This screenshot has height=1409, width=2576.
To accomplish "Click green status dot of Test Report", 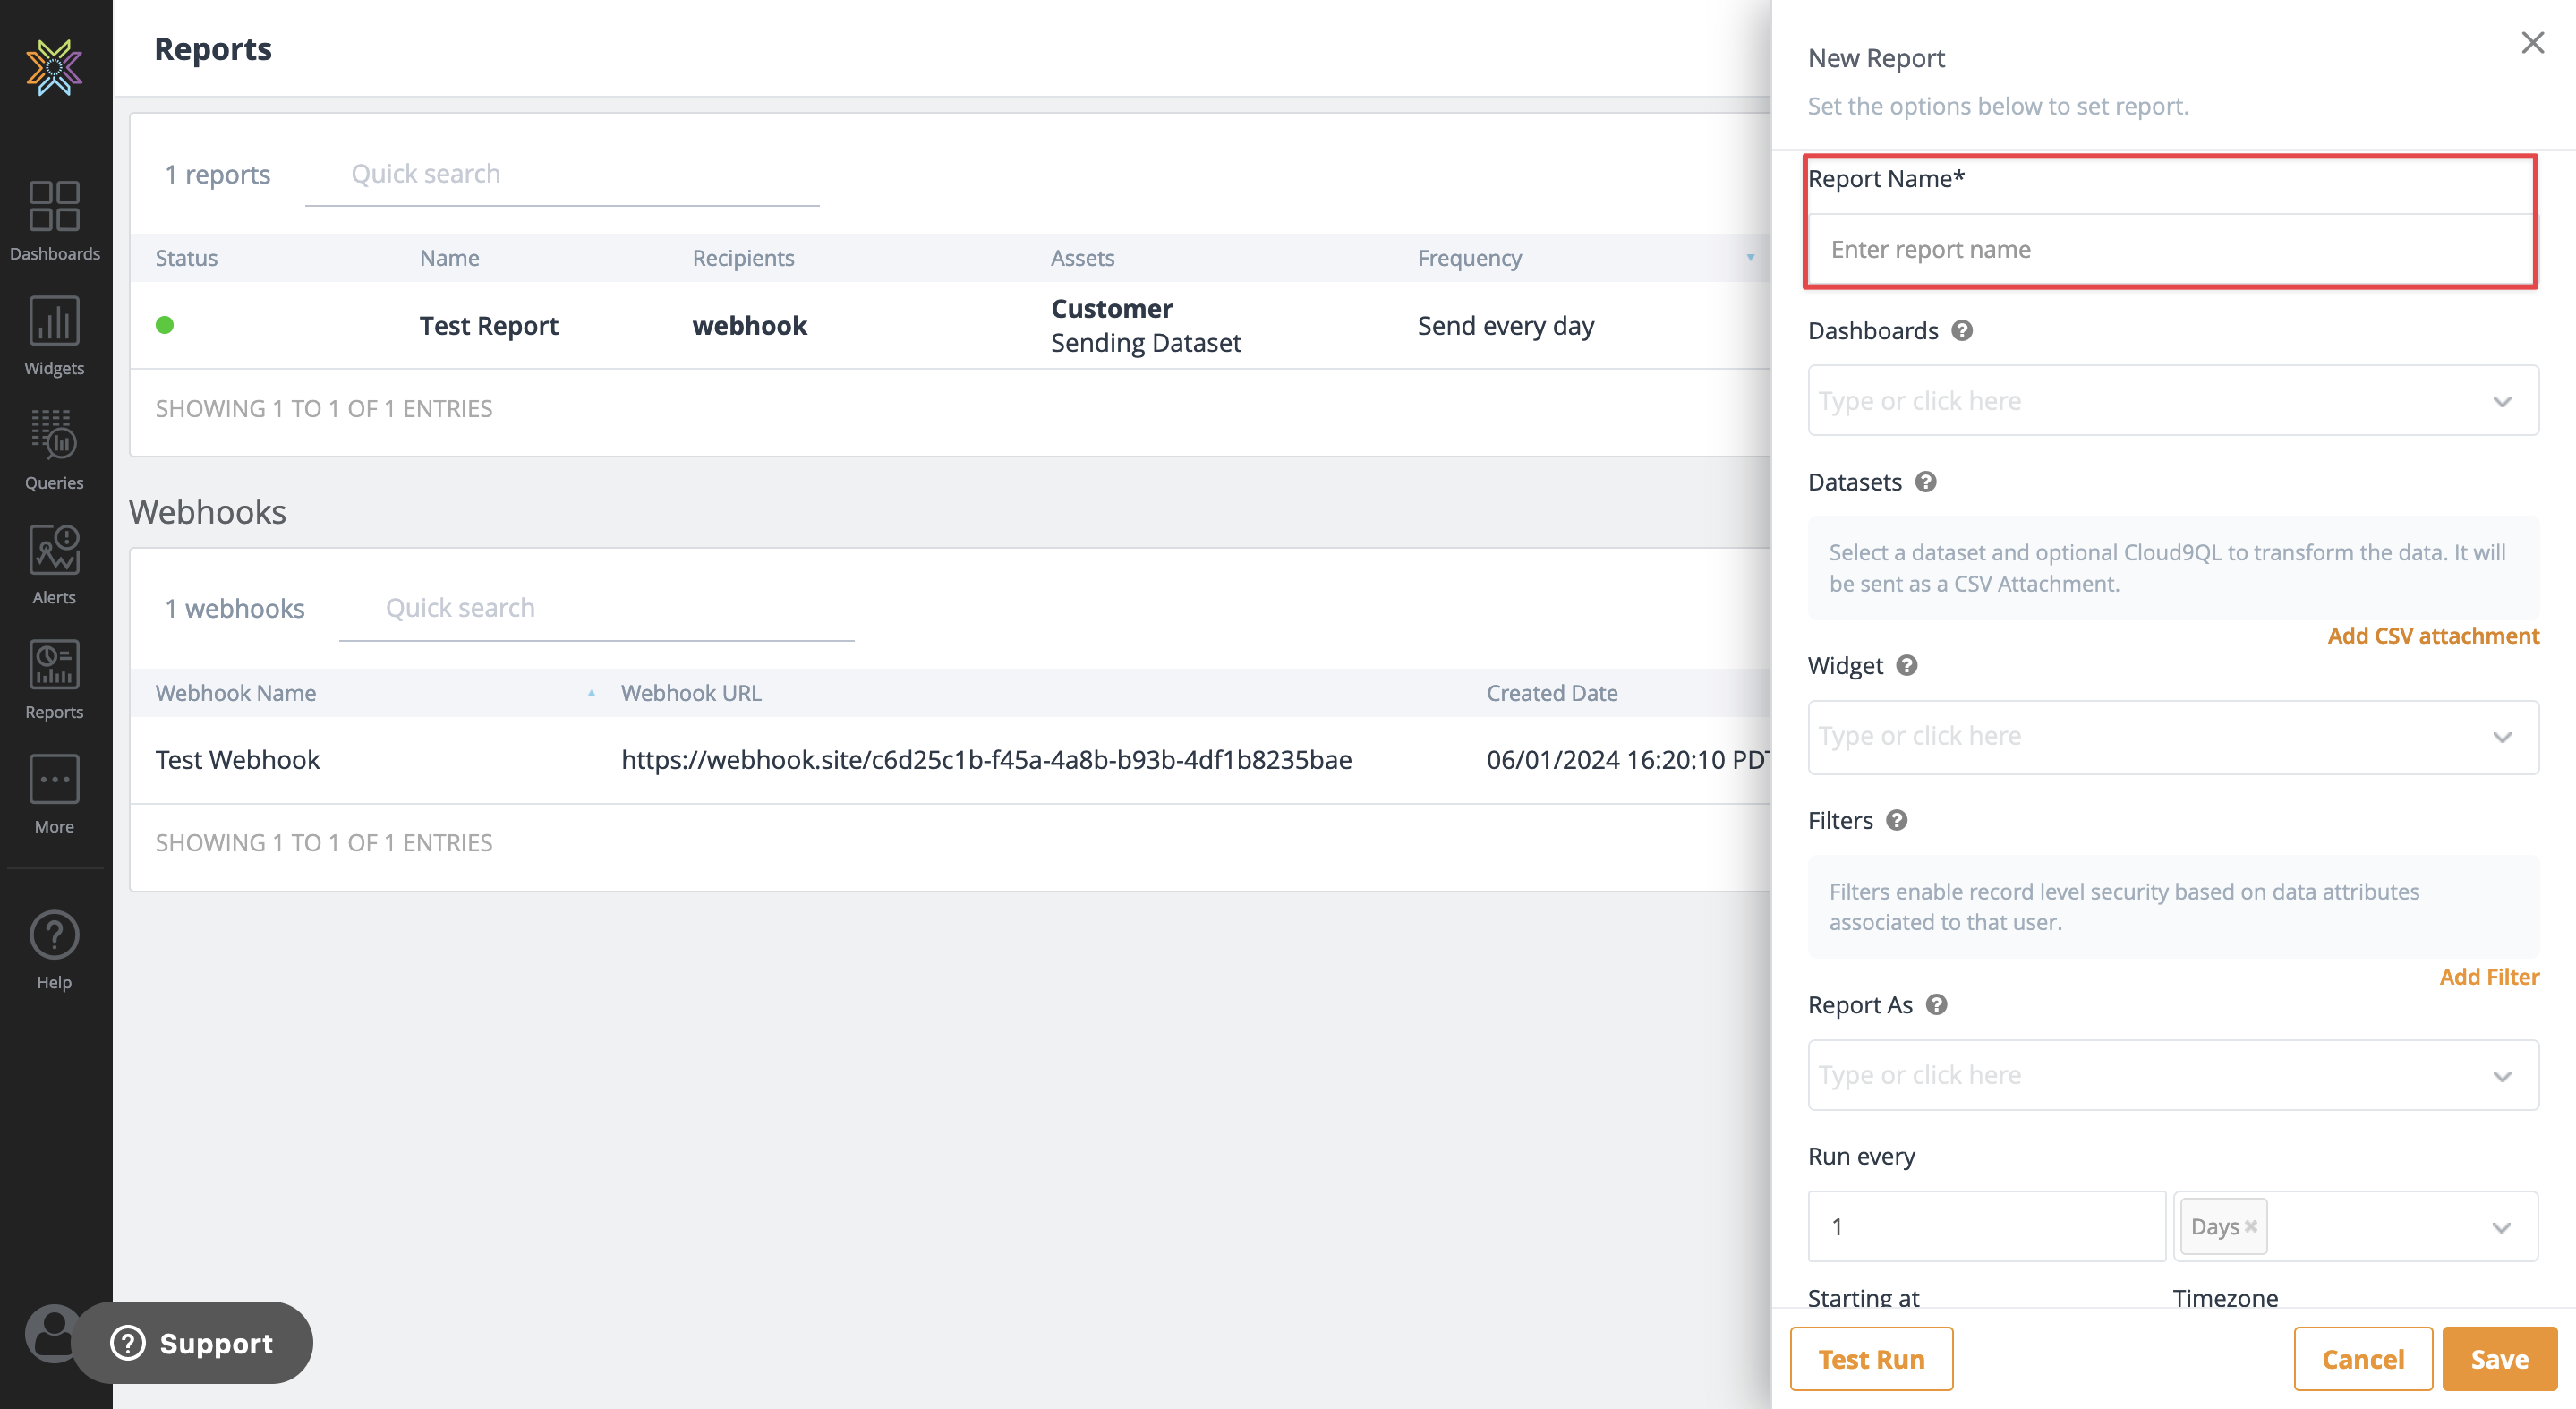I will coord(165,325).
